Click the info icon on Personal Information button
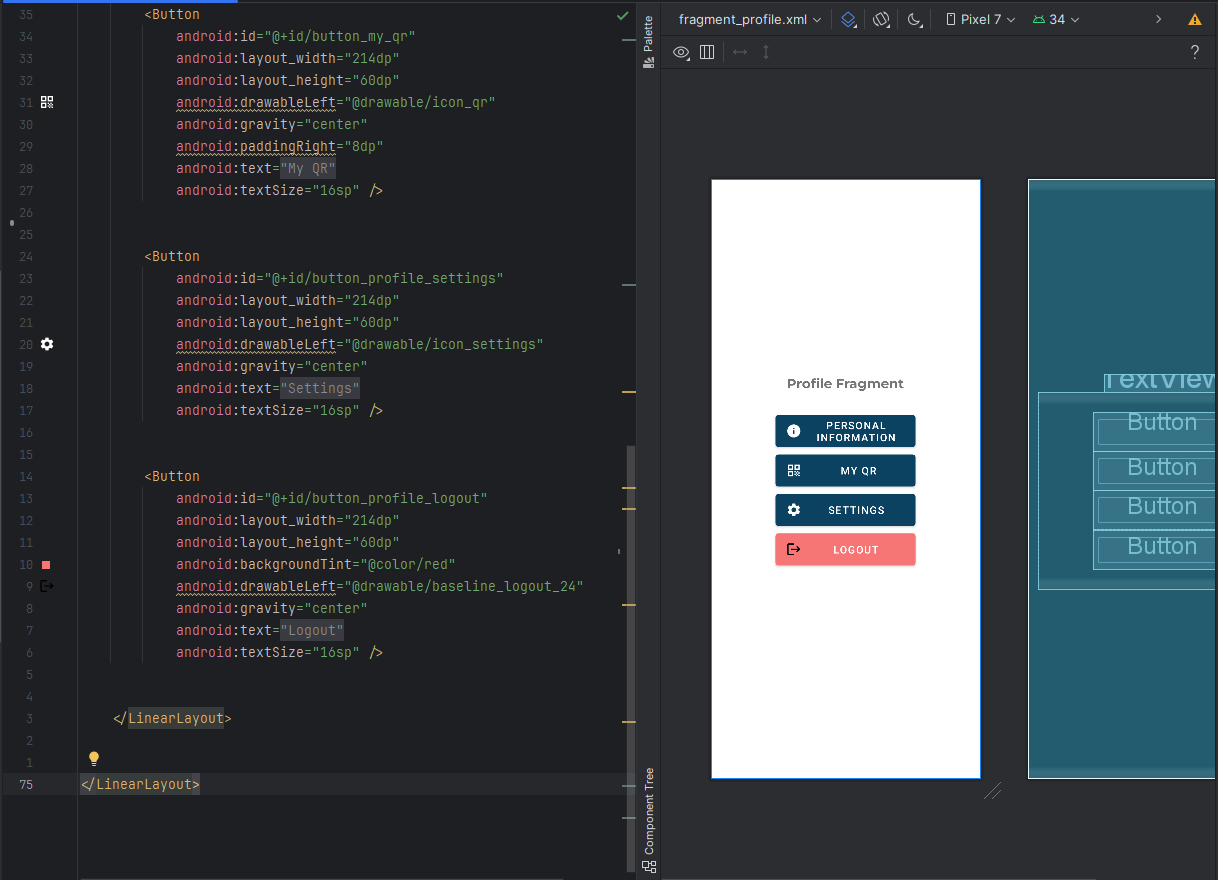Viewport: 1218px width, 880px height. (x=794, y=431)
